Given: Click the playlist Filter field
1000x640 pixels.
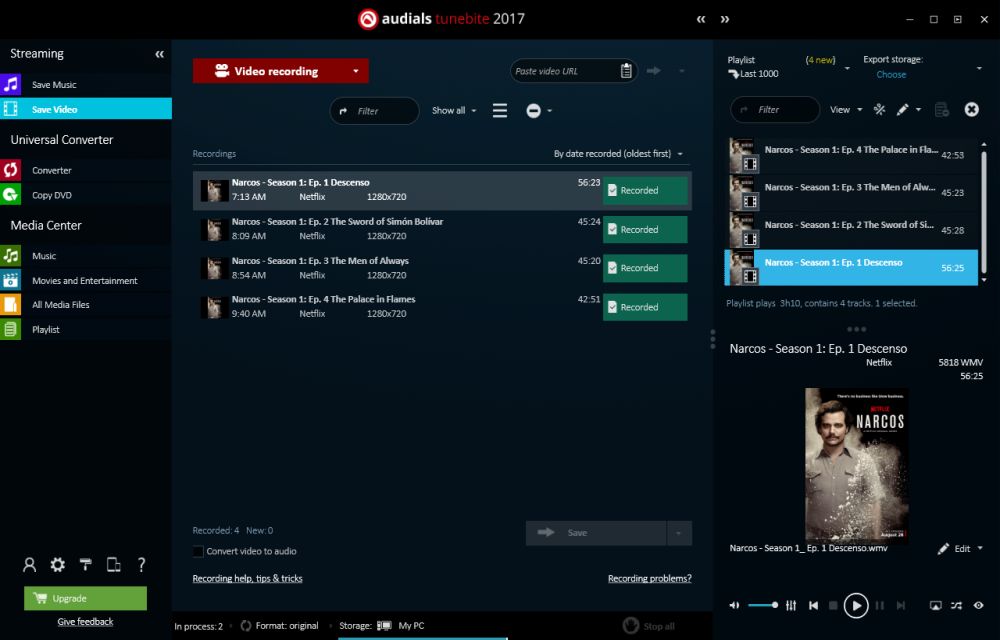Looking at the screenshot, I should (x=775, y=110).
